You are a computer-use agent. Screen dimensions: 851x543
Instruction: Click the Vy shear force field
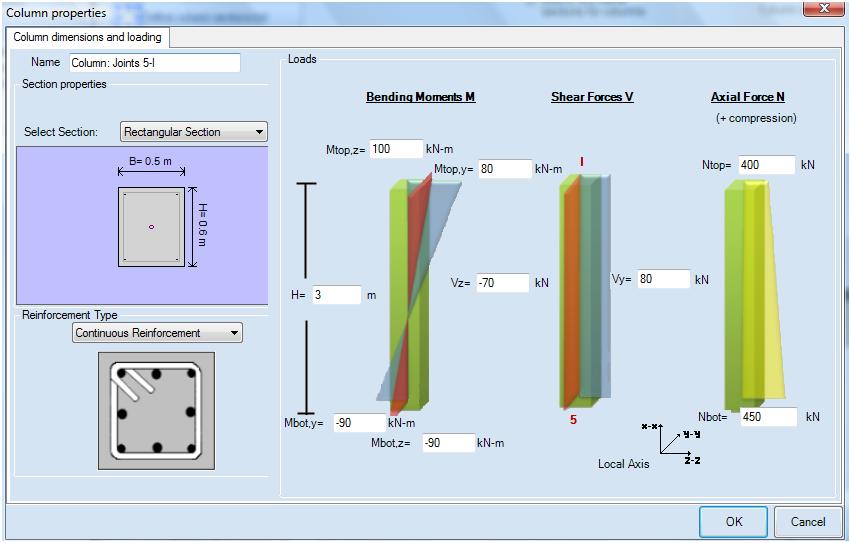(662, 279)
